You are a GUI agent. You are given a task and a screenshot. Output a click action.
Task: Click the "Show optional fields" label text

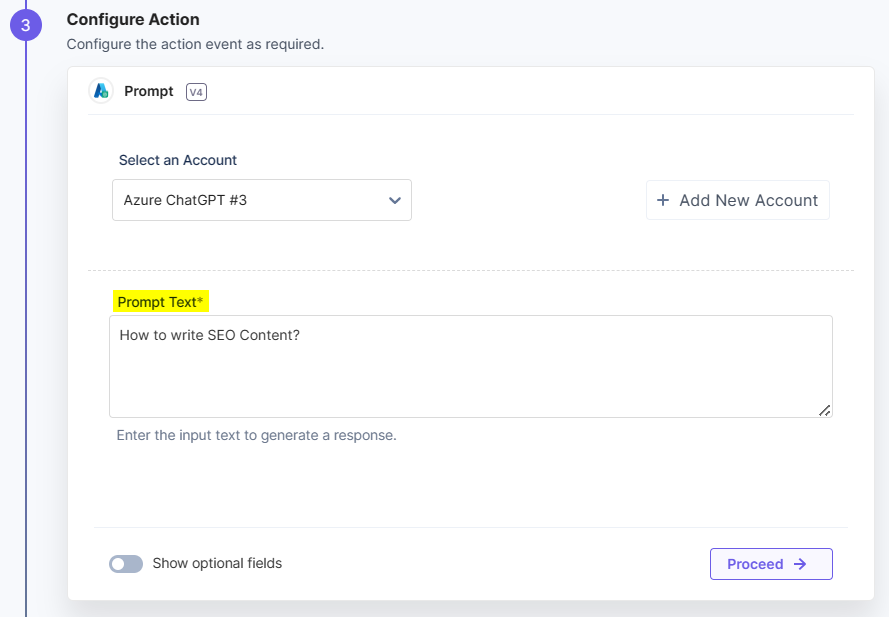[x=217, y=564]
